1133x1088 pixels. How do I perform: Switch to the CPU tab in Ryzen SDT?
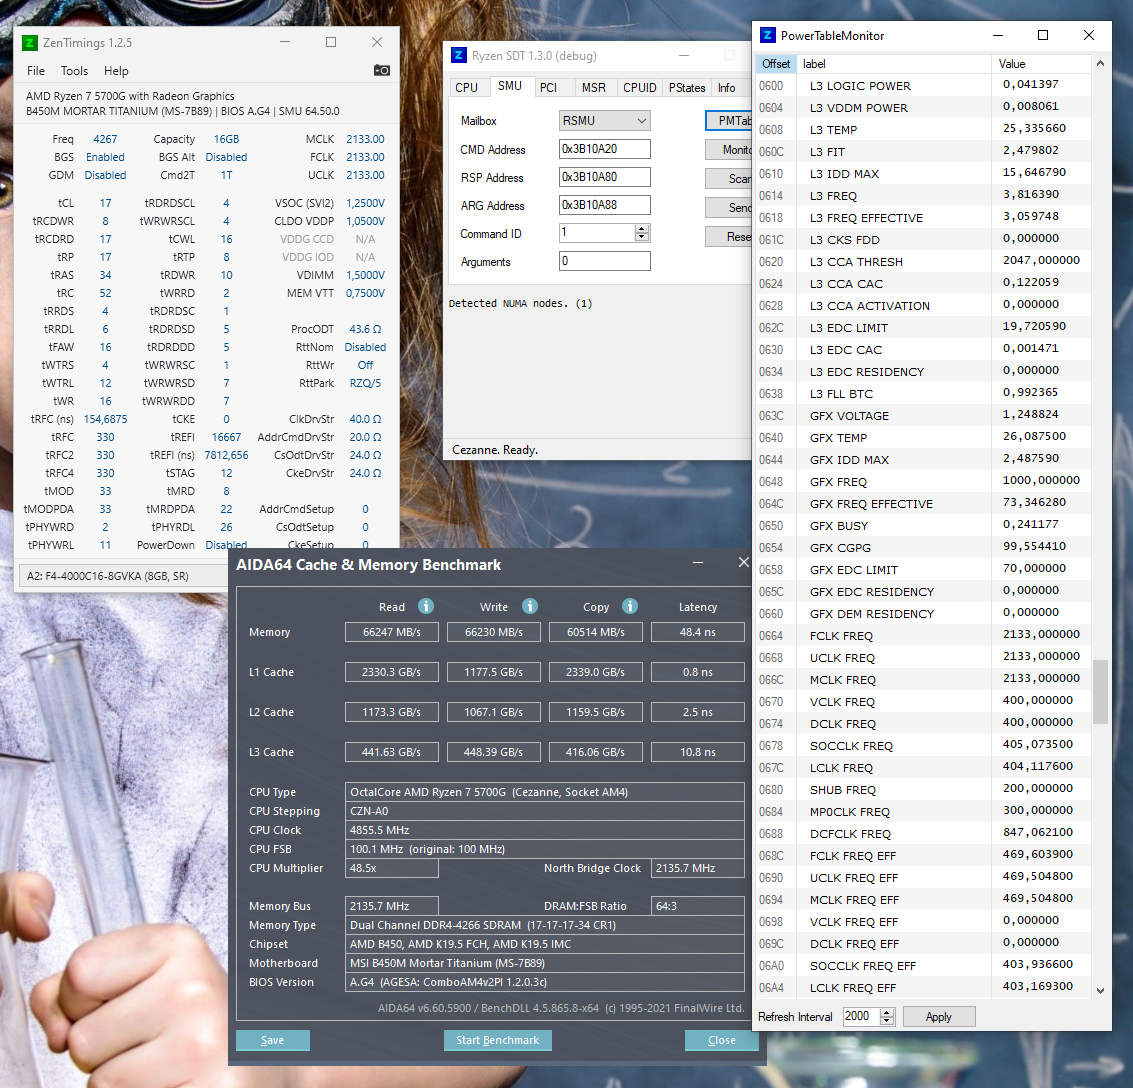tap(467, 87)
